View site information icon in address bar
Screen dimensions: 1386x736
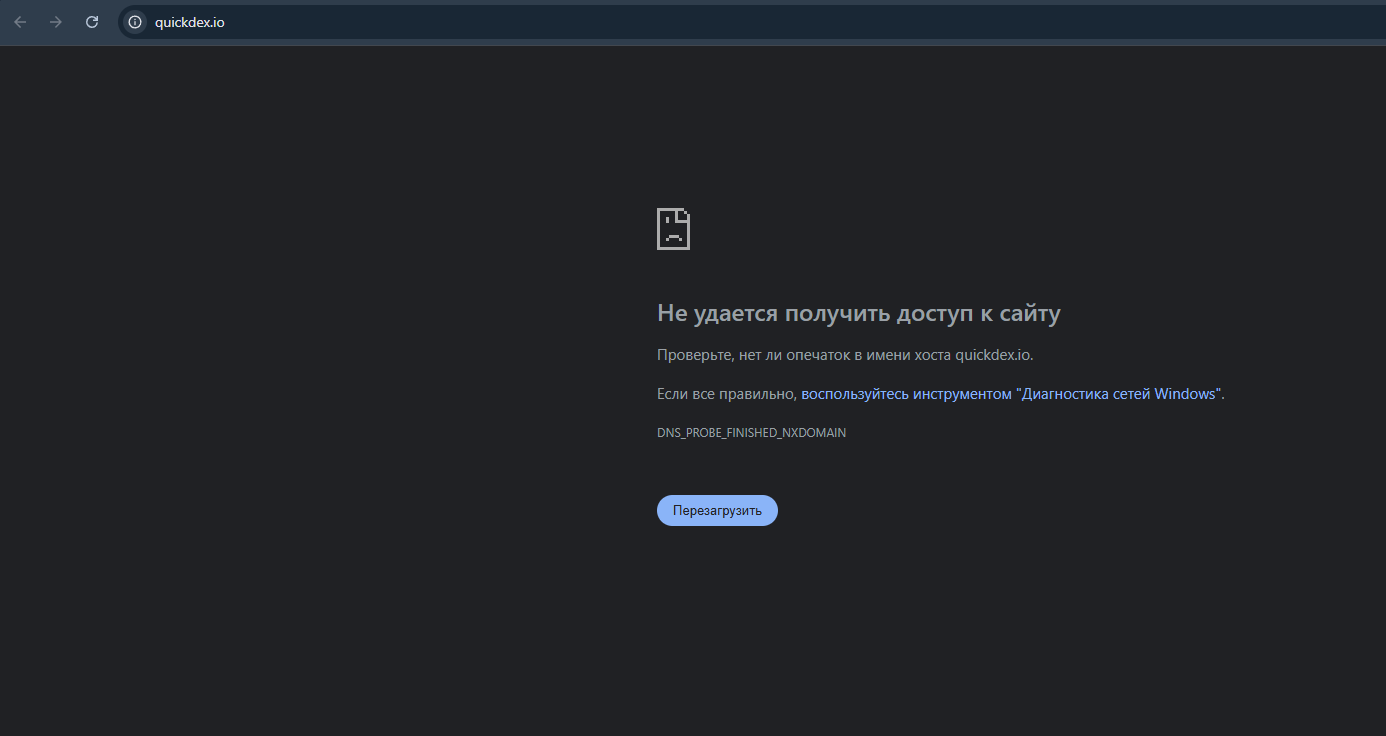135,22
